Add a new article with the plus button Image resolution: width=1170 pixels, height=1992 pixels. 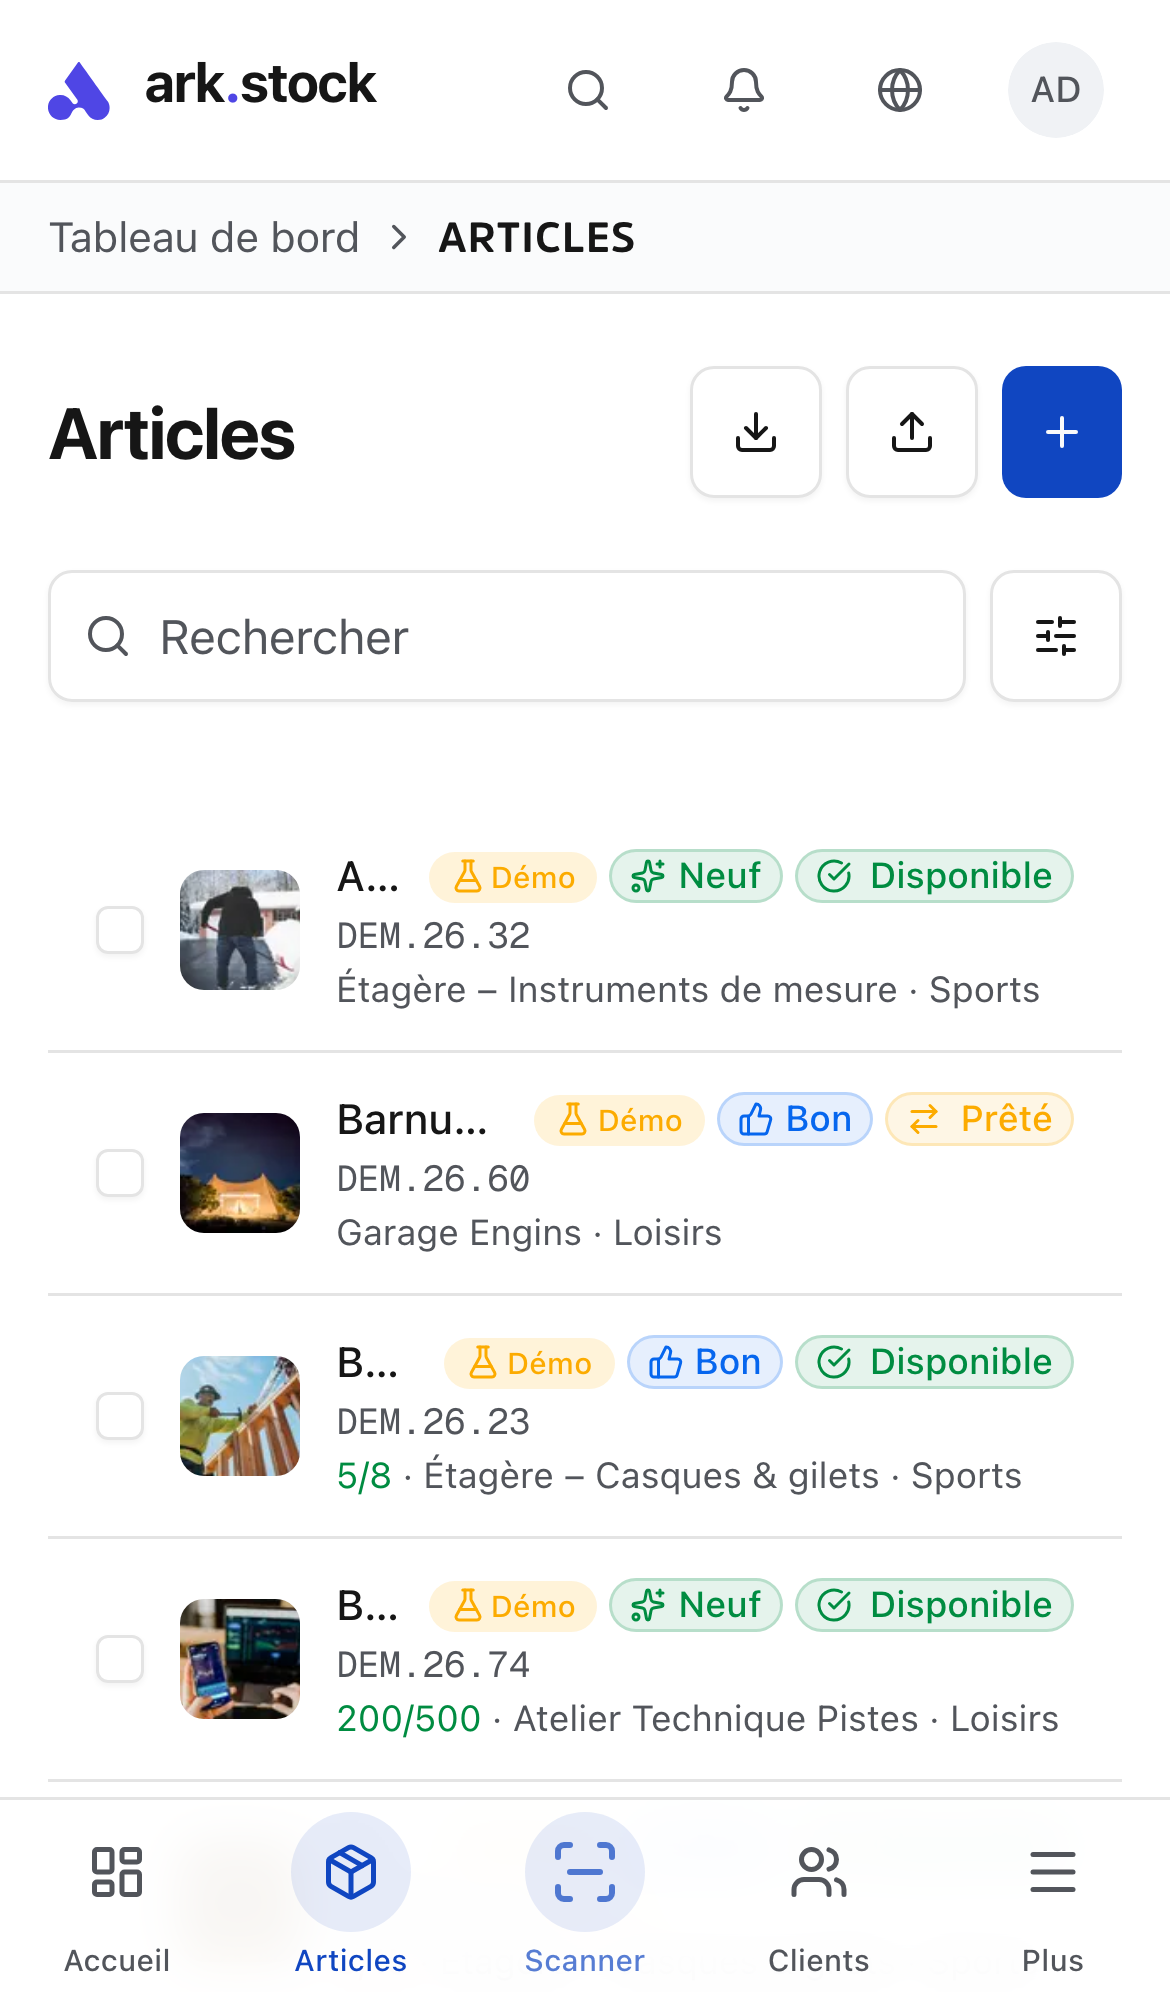[1062, 432]
